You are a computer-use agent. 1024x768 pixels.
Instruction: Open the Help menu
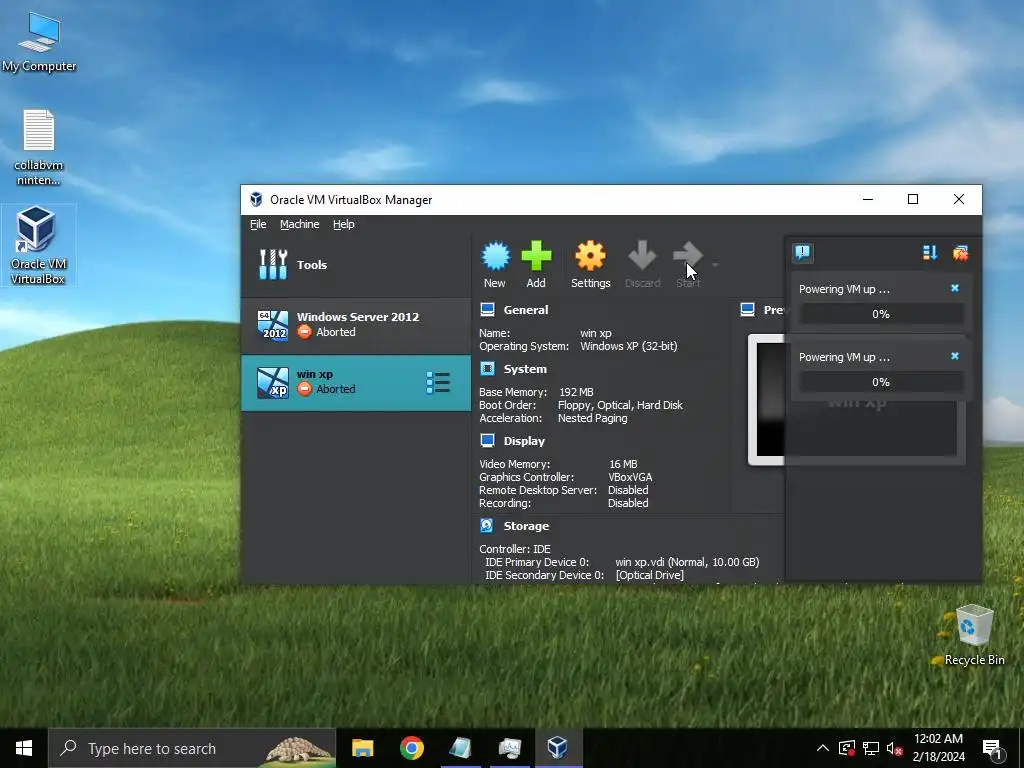coord(344,224)
